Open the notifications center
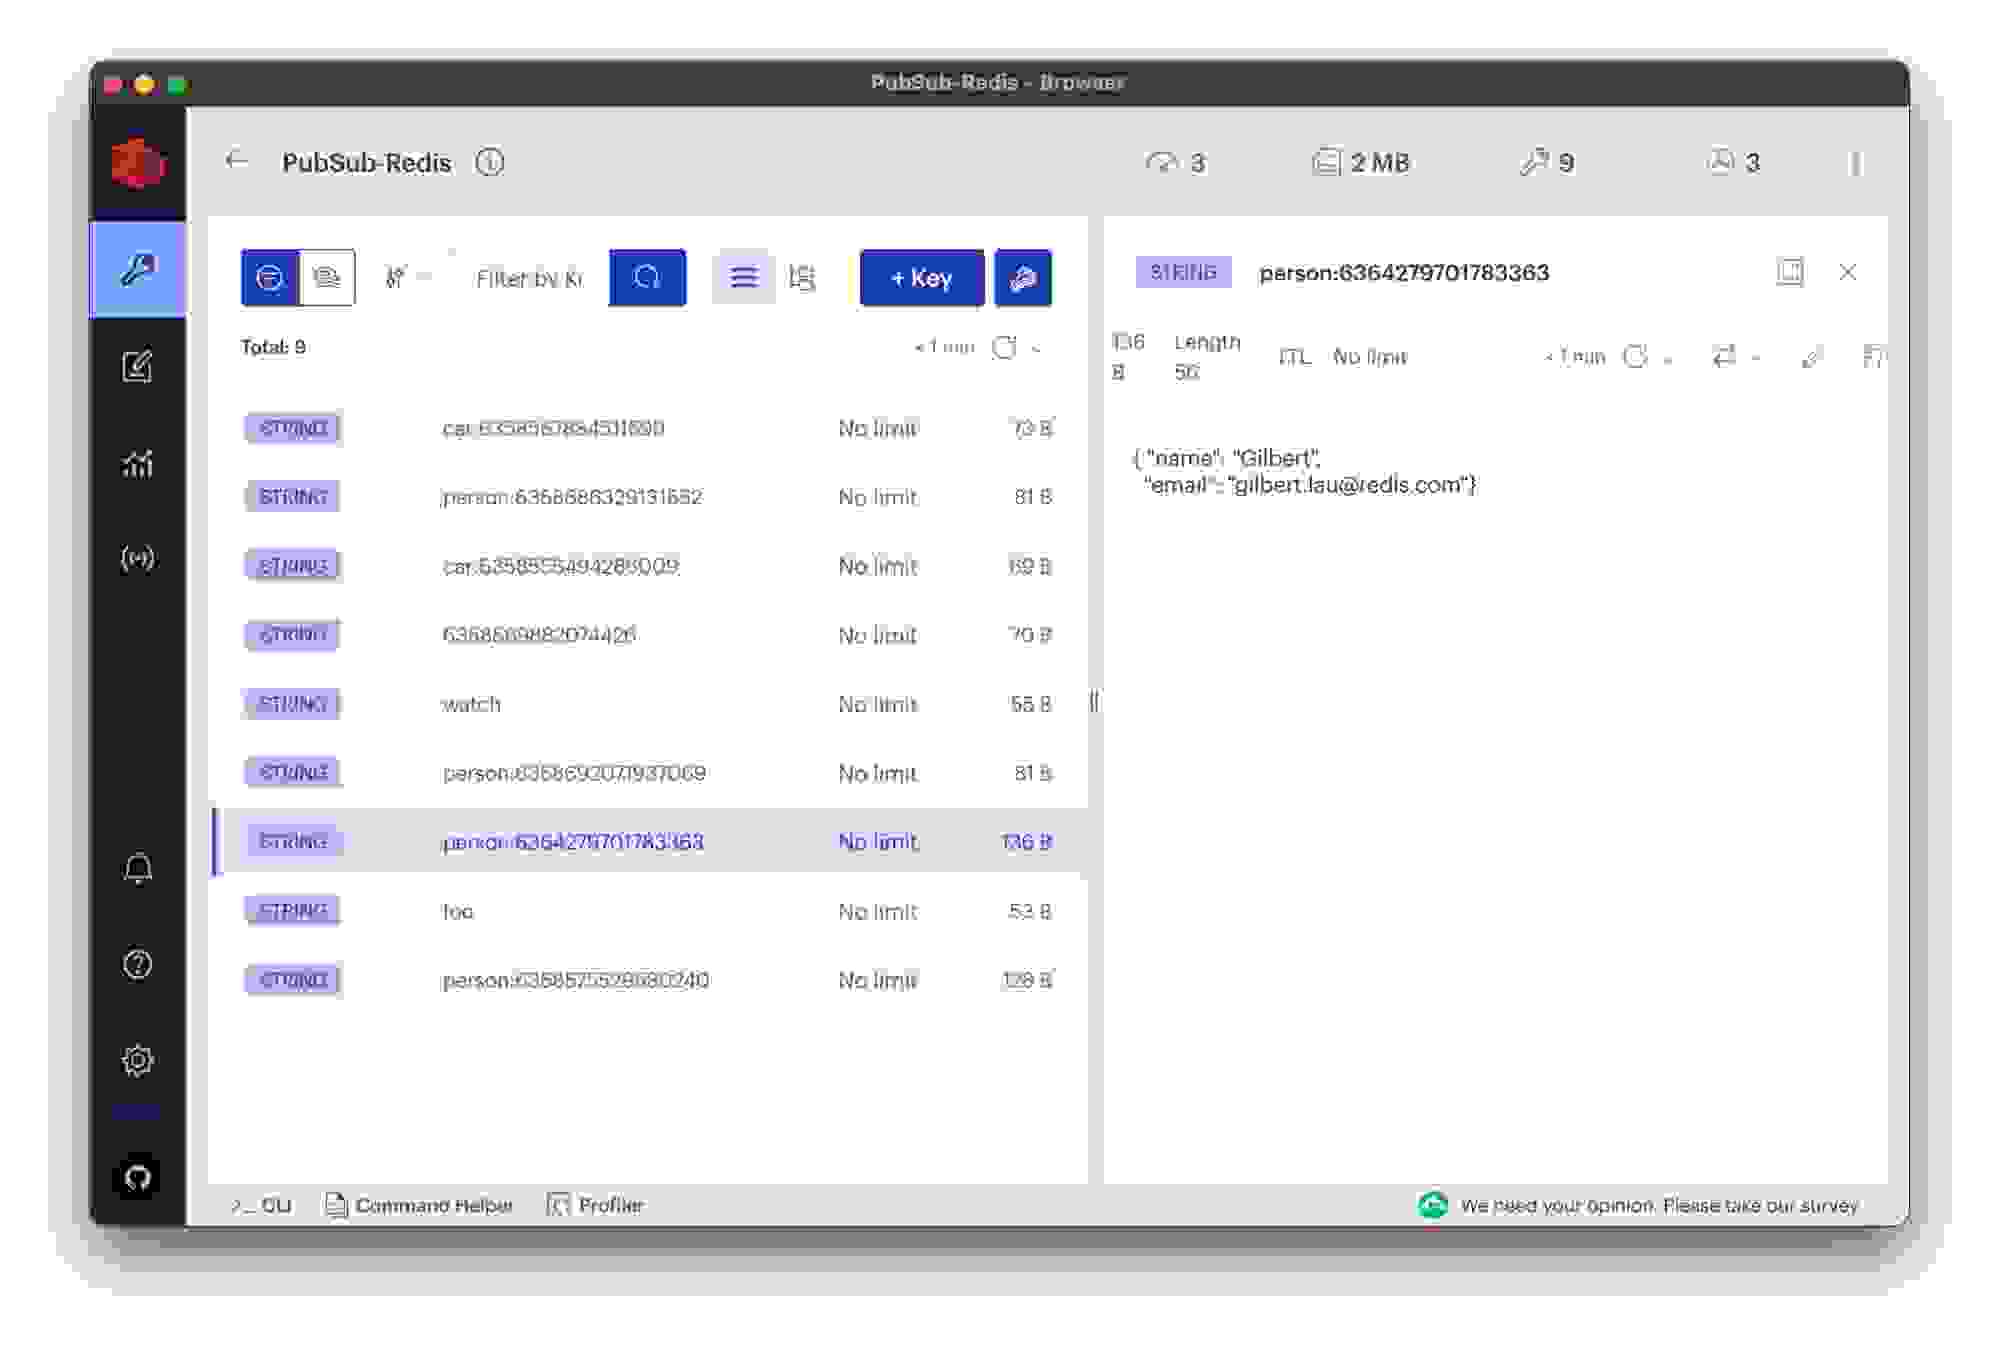The image size is (1999, 1345). 138,868
